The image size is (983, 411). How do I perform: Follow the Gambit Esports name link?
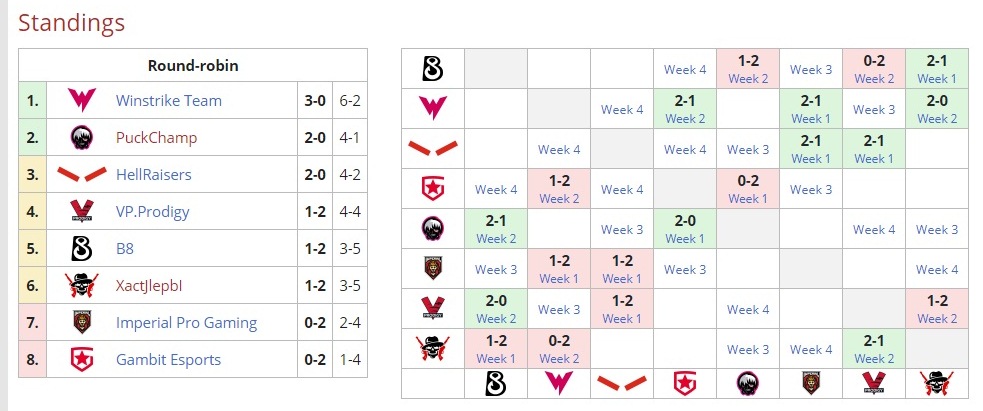coord(168,360)
